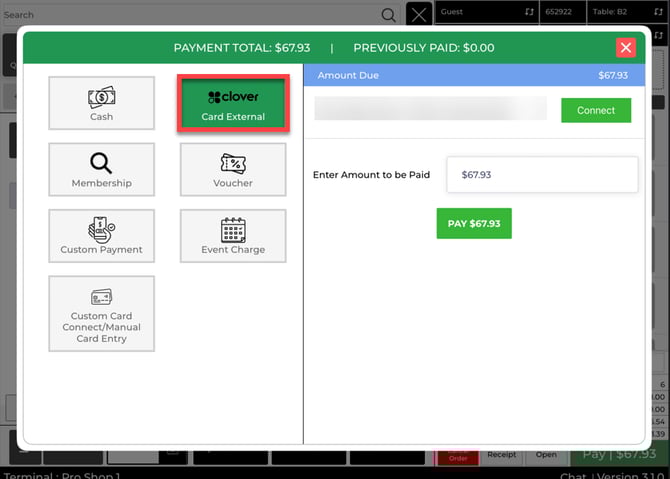Open Membership payment search
Viewport: 670px width, 479px height.
coord(101,169)
